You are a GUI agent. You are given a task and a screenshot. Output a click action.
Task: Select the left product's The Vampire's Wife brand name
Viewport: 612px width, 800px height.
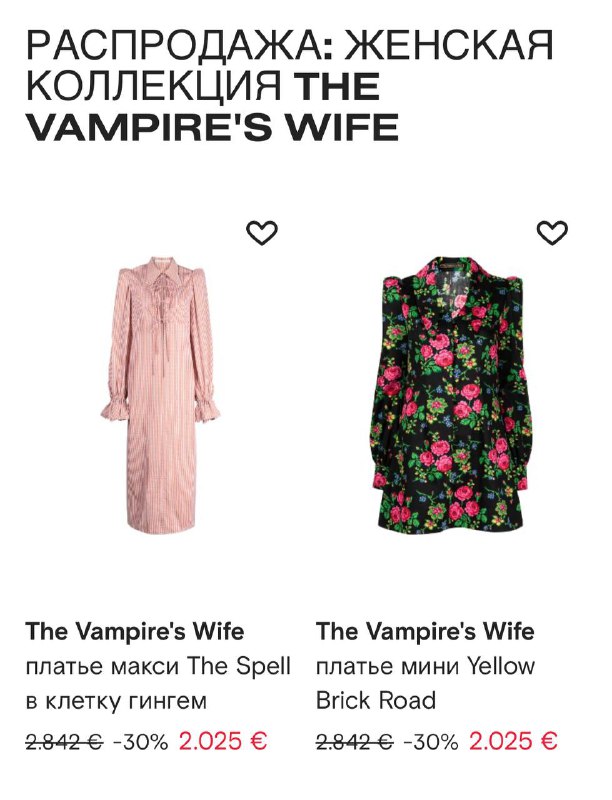pos(135,631)
